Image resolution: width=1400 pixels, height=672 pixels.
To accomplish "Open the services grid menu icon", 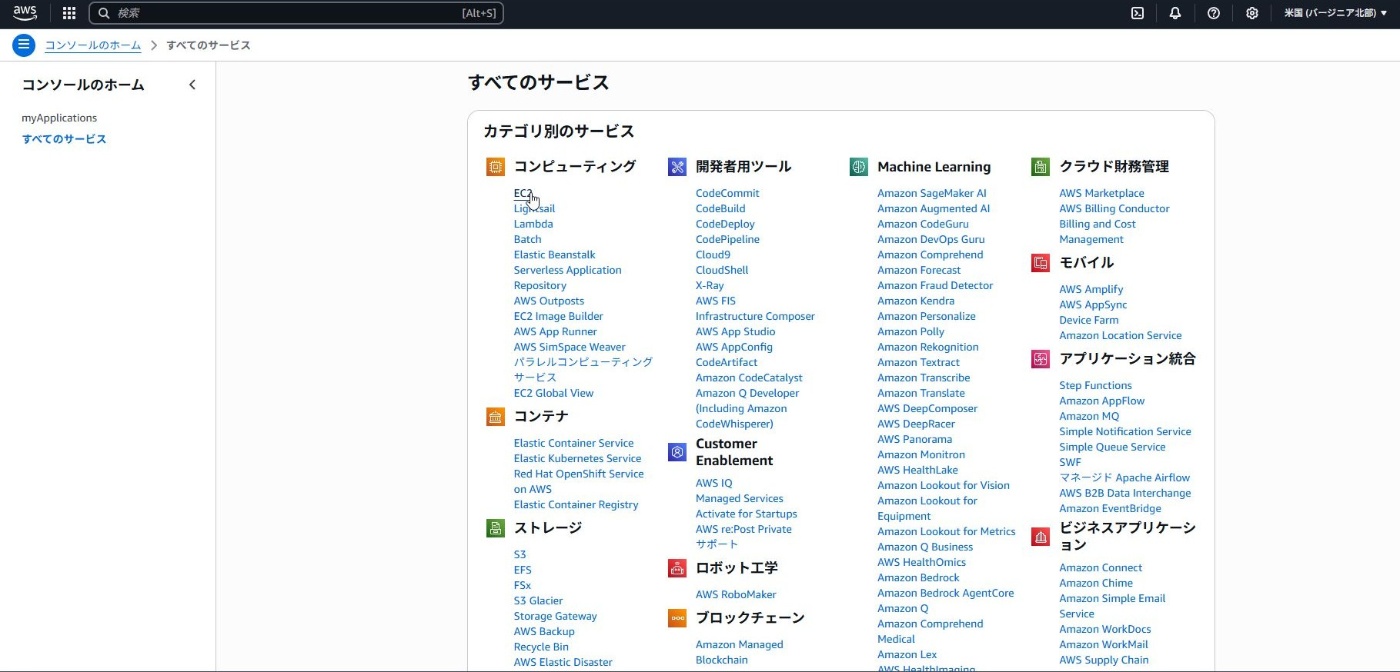I will coord(69,13).
